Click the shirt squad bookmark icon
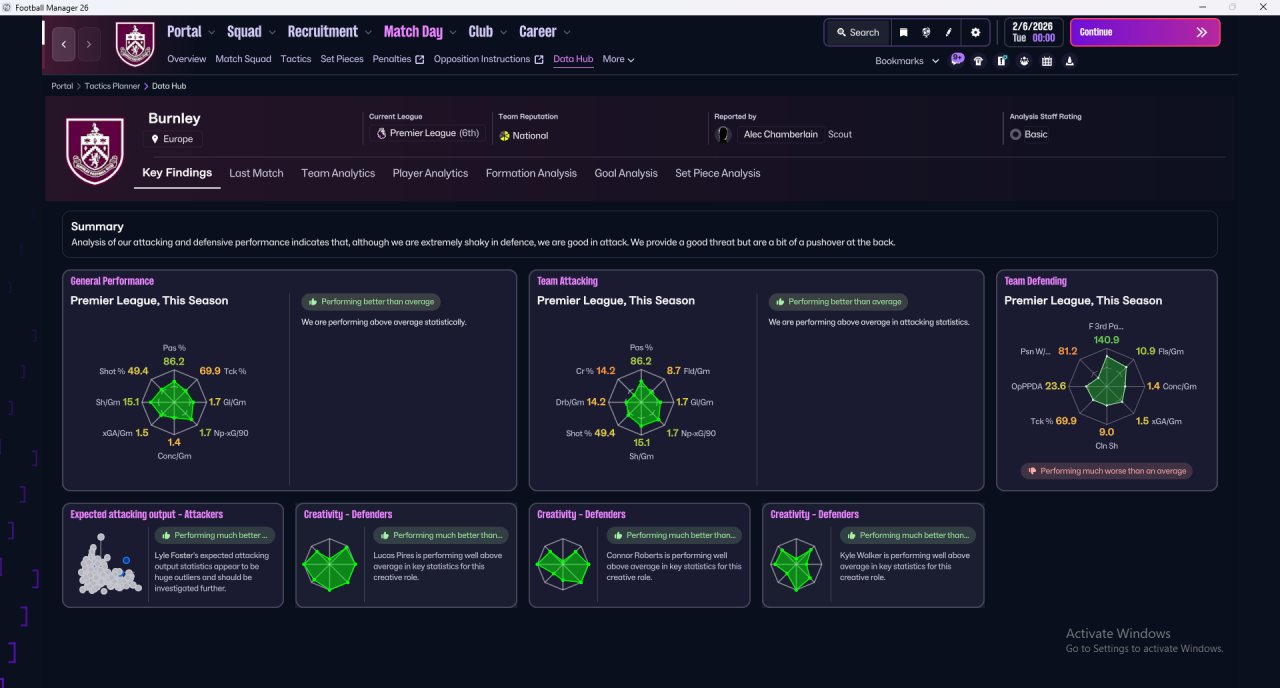This screenshot has width=1280, height=688. (x=978, y=61)
